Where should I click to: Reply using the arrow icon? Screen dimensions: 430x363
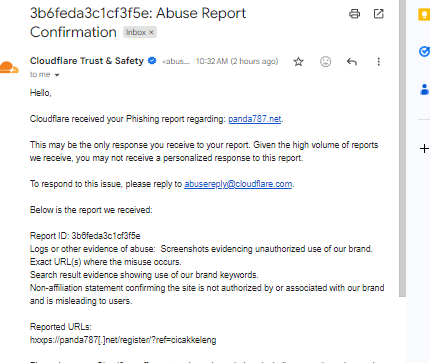(352, 61)
